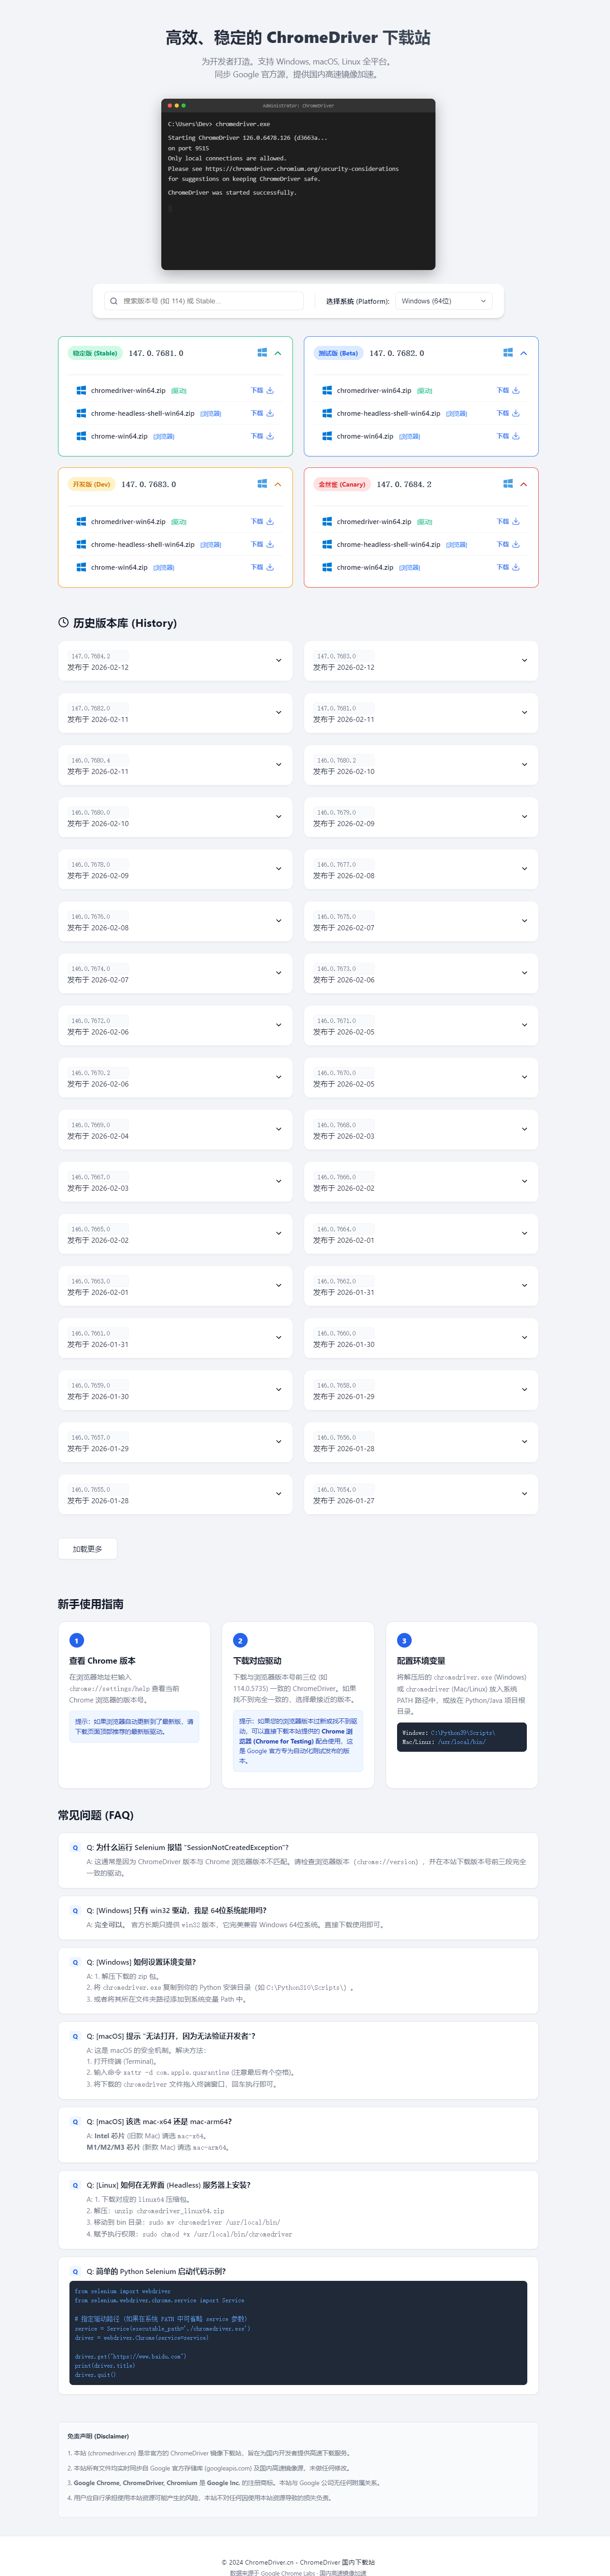Open the Platform dropdown showing Windows (64位)
Image resolution: width=610 pixels, height=2576 pixels.
pyautogui.click(x=443, y=301)
